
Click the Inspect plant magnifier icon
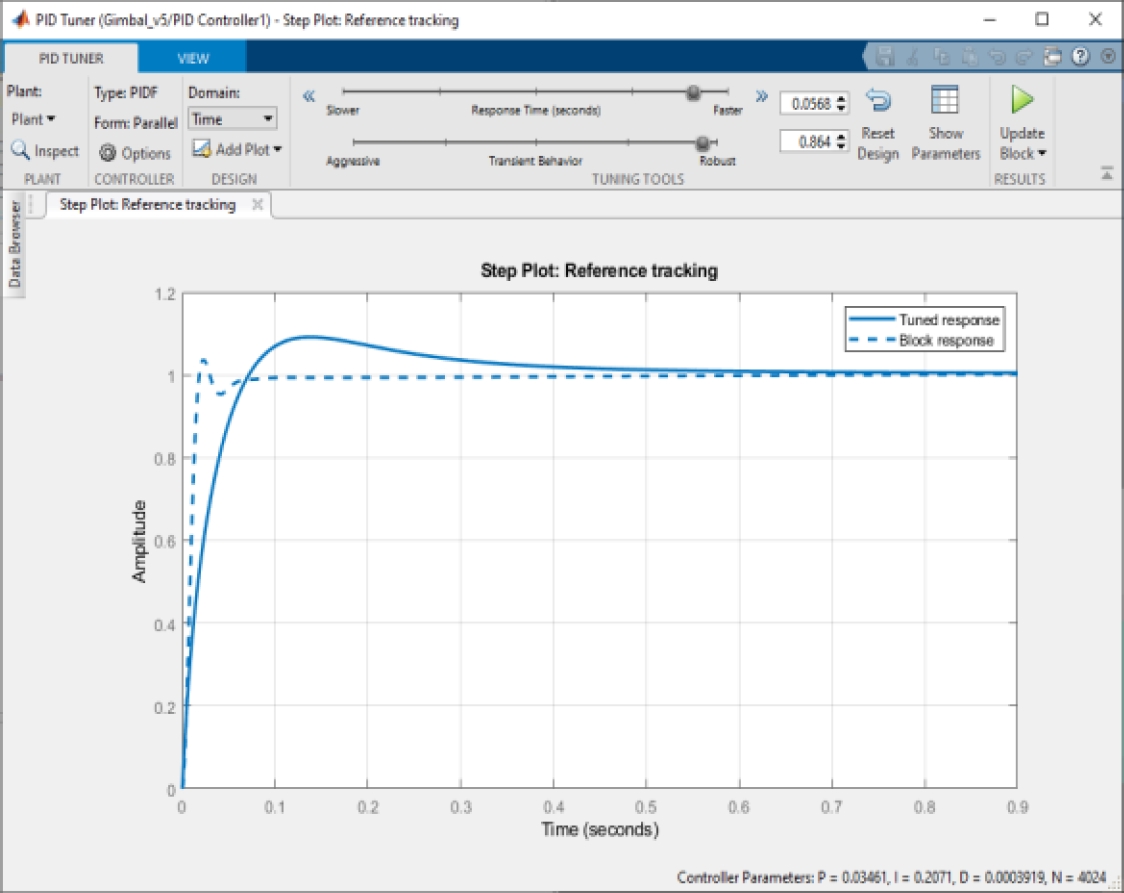click(20, 151)
